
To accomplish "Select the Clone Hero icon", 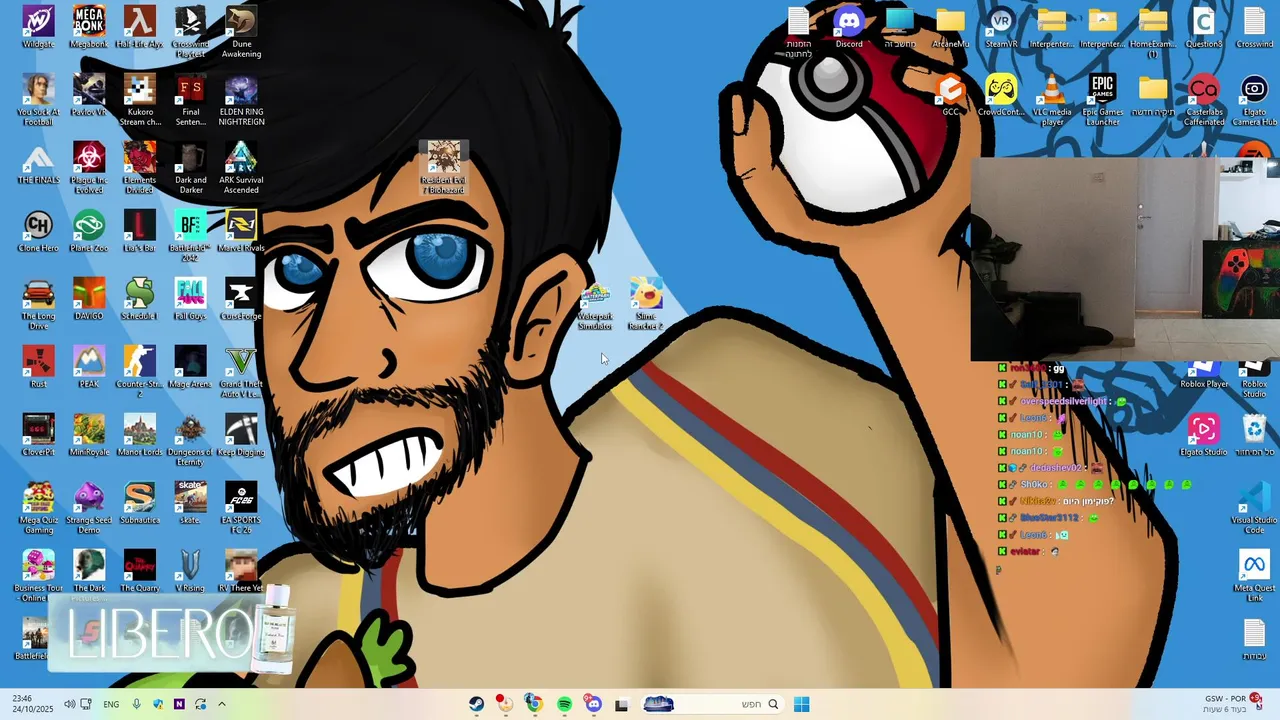I will tap(38, 231).
